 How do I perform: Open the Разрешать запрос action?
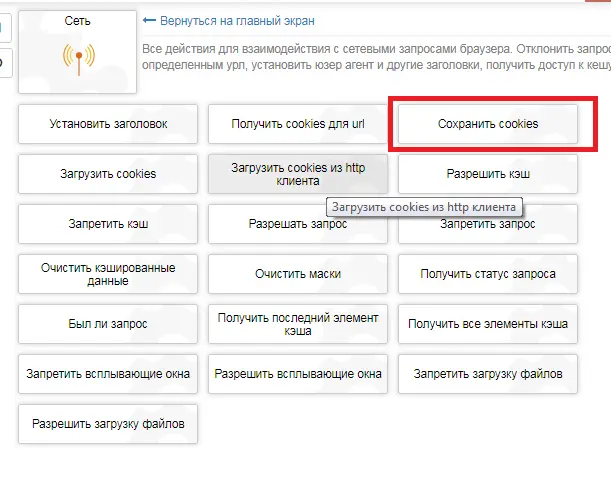pyautogui.click(x=298, y=224)
